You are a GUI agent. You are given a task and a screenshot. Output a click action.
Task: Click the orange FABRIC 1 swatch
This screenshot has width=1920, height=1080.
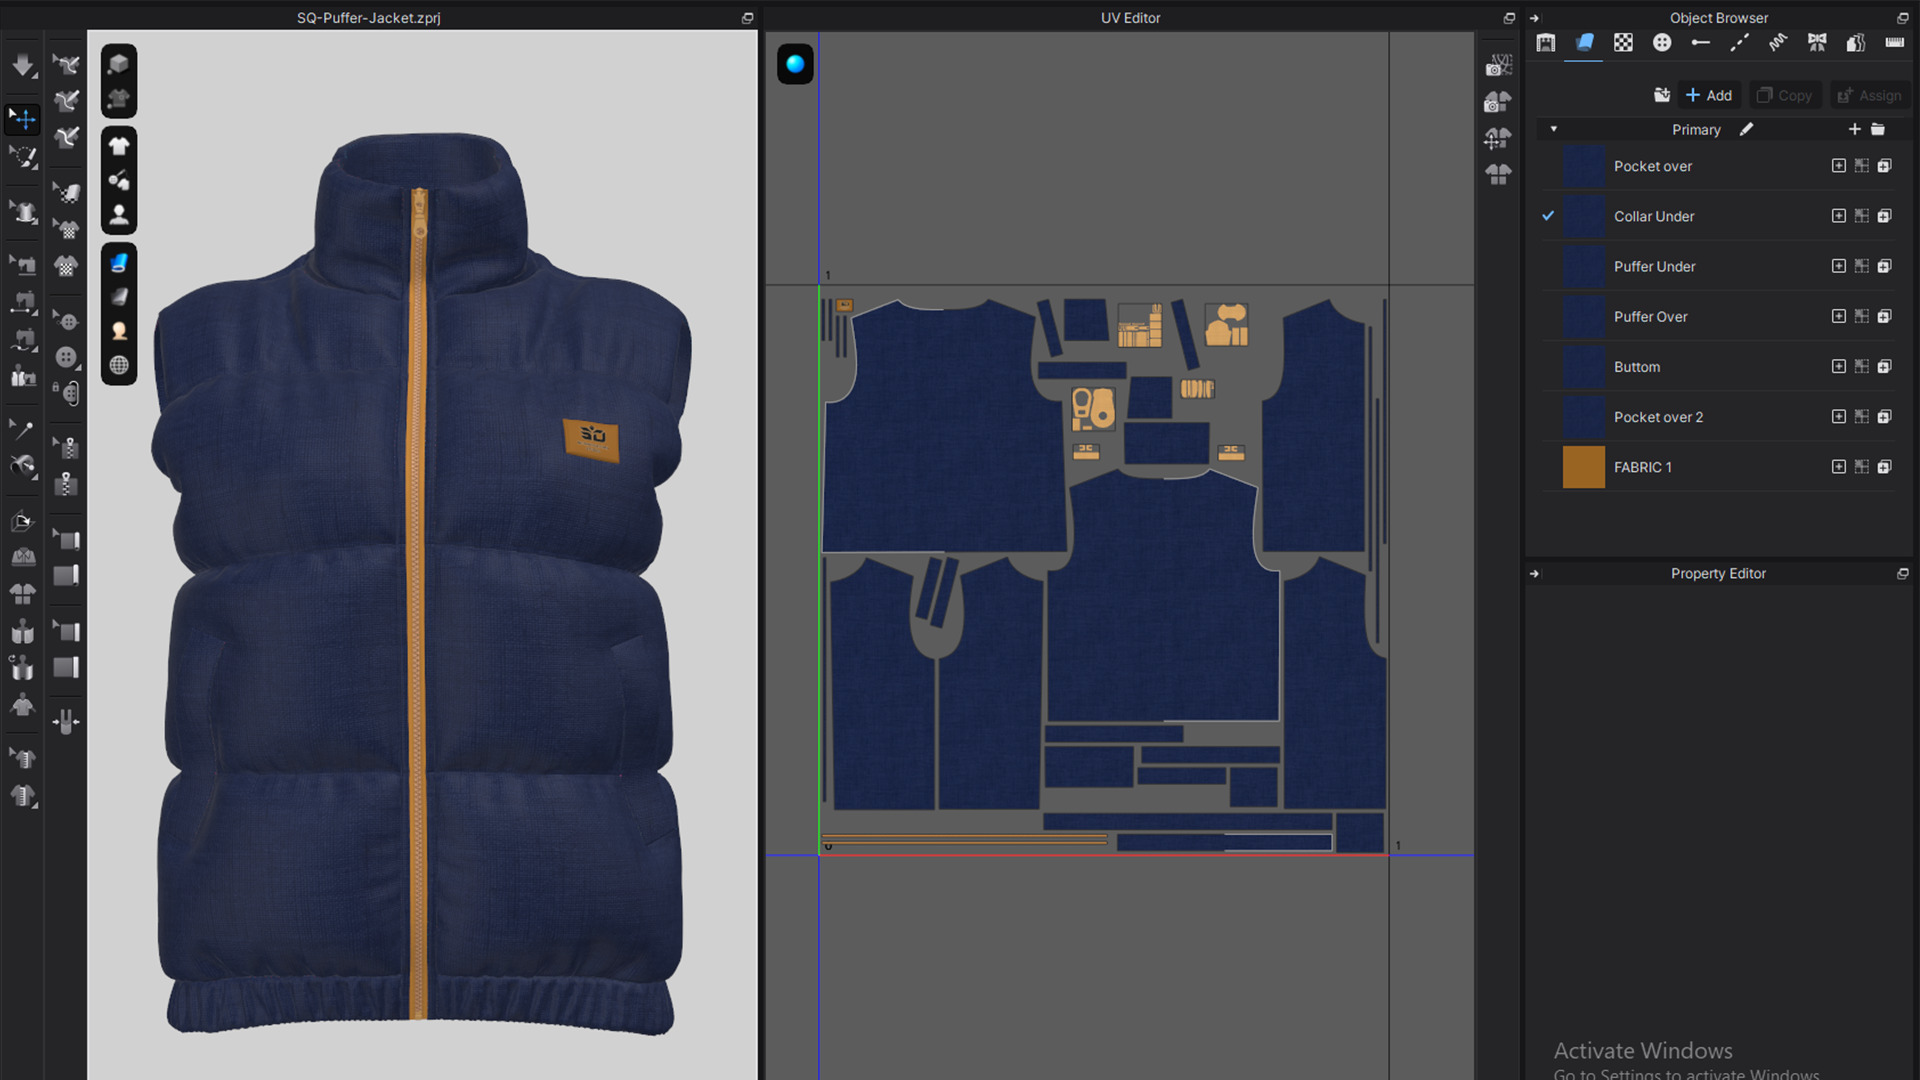[x=1583, y=467]
